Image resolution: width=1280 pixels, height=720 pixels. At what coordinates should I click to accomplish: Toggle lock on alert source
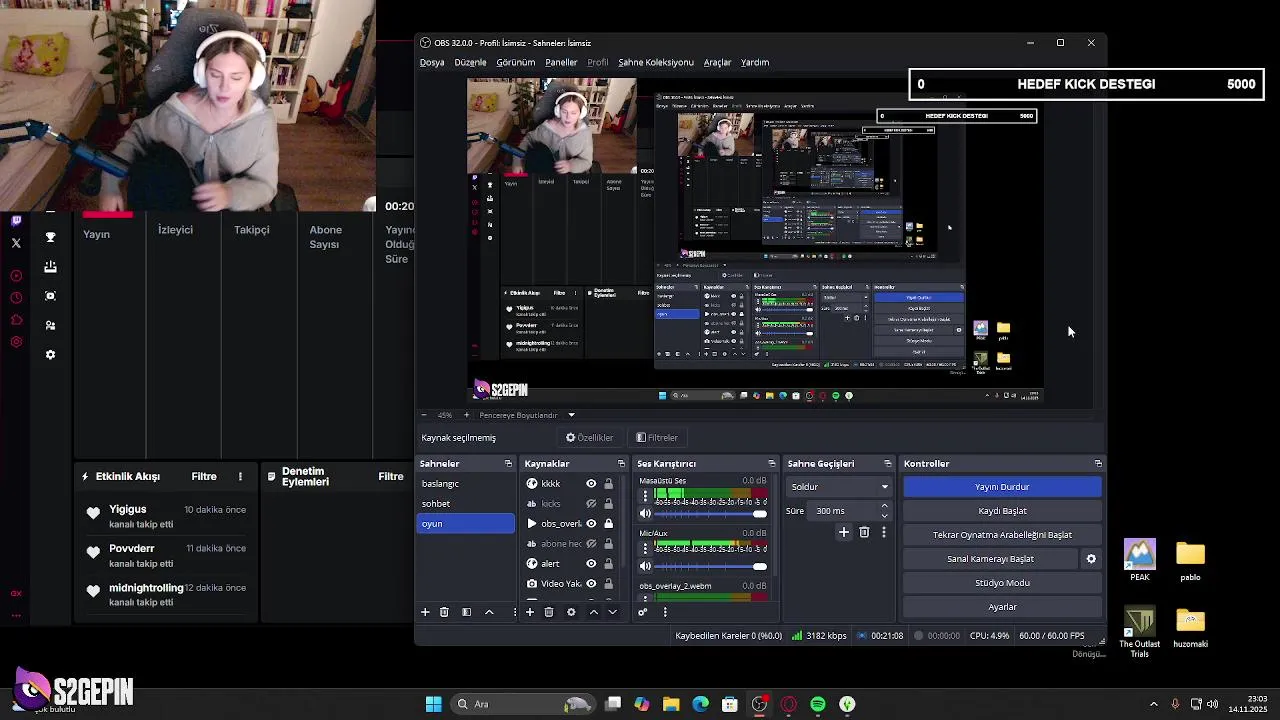608,564
